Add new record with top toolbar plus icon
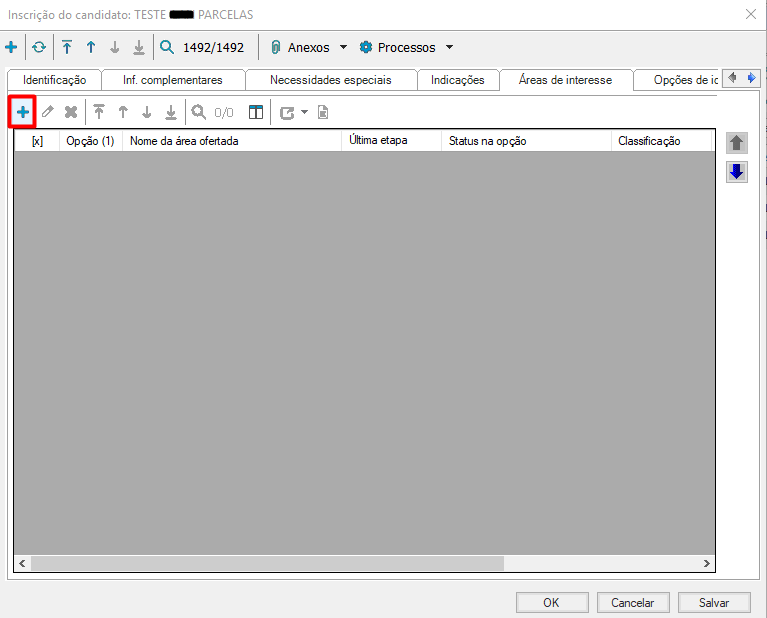 pos(12,47)
